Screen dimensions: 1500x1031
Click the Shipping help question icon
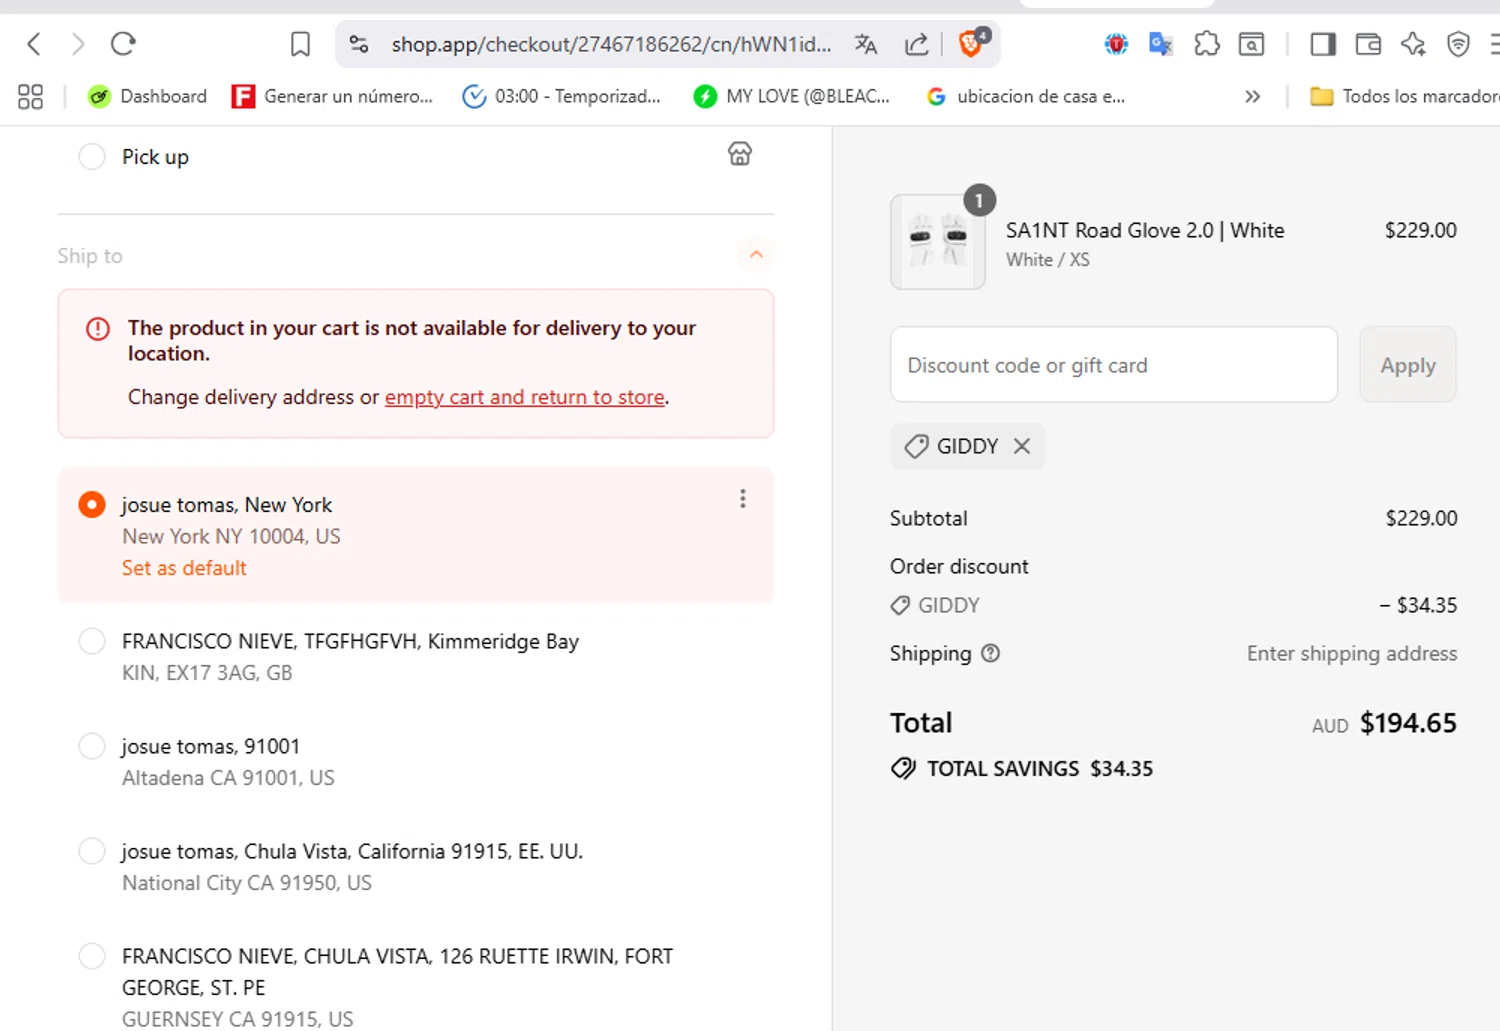point(990,653)
